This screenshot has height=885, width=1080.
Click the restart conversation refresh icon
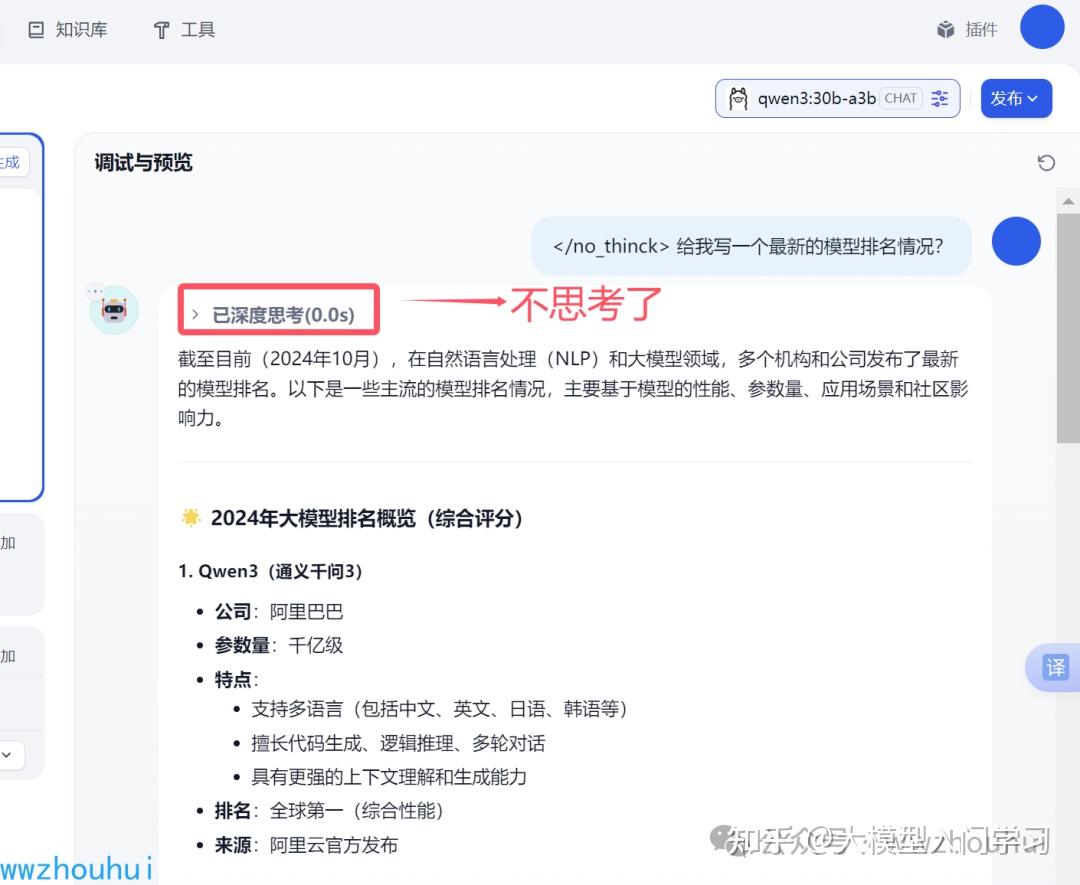pos(1046,163)
